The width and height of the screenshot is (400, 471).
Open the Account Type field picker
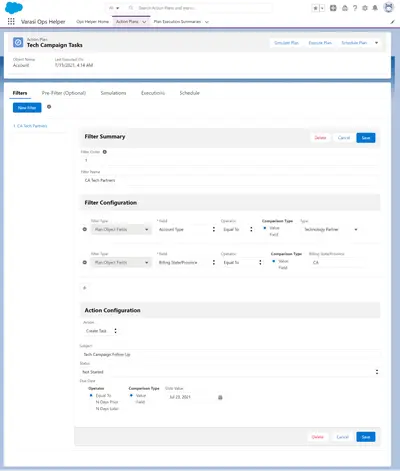click(x=187, y=229)
